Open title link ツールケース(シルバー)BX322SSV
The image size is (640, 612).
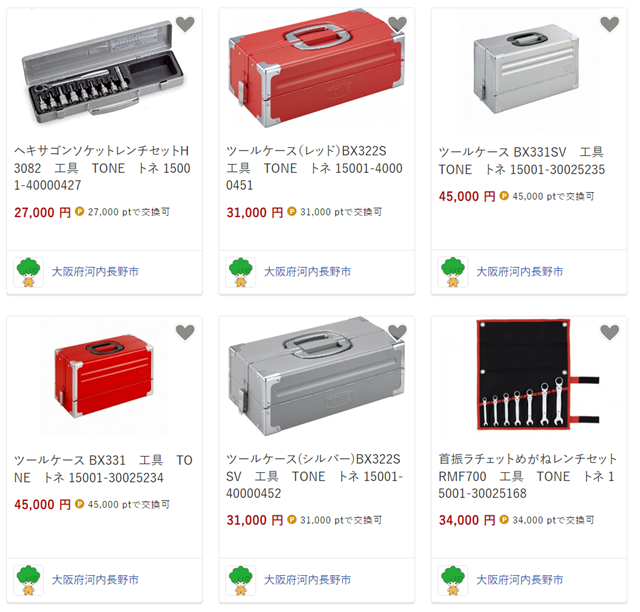315,476
